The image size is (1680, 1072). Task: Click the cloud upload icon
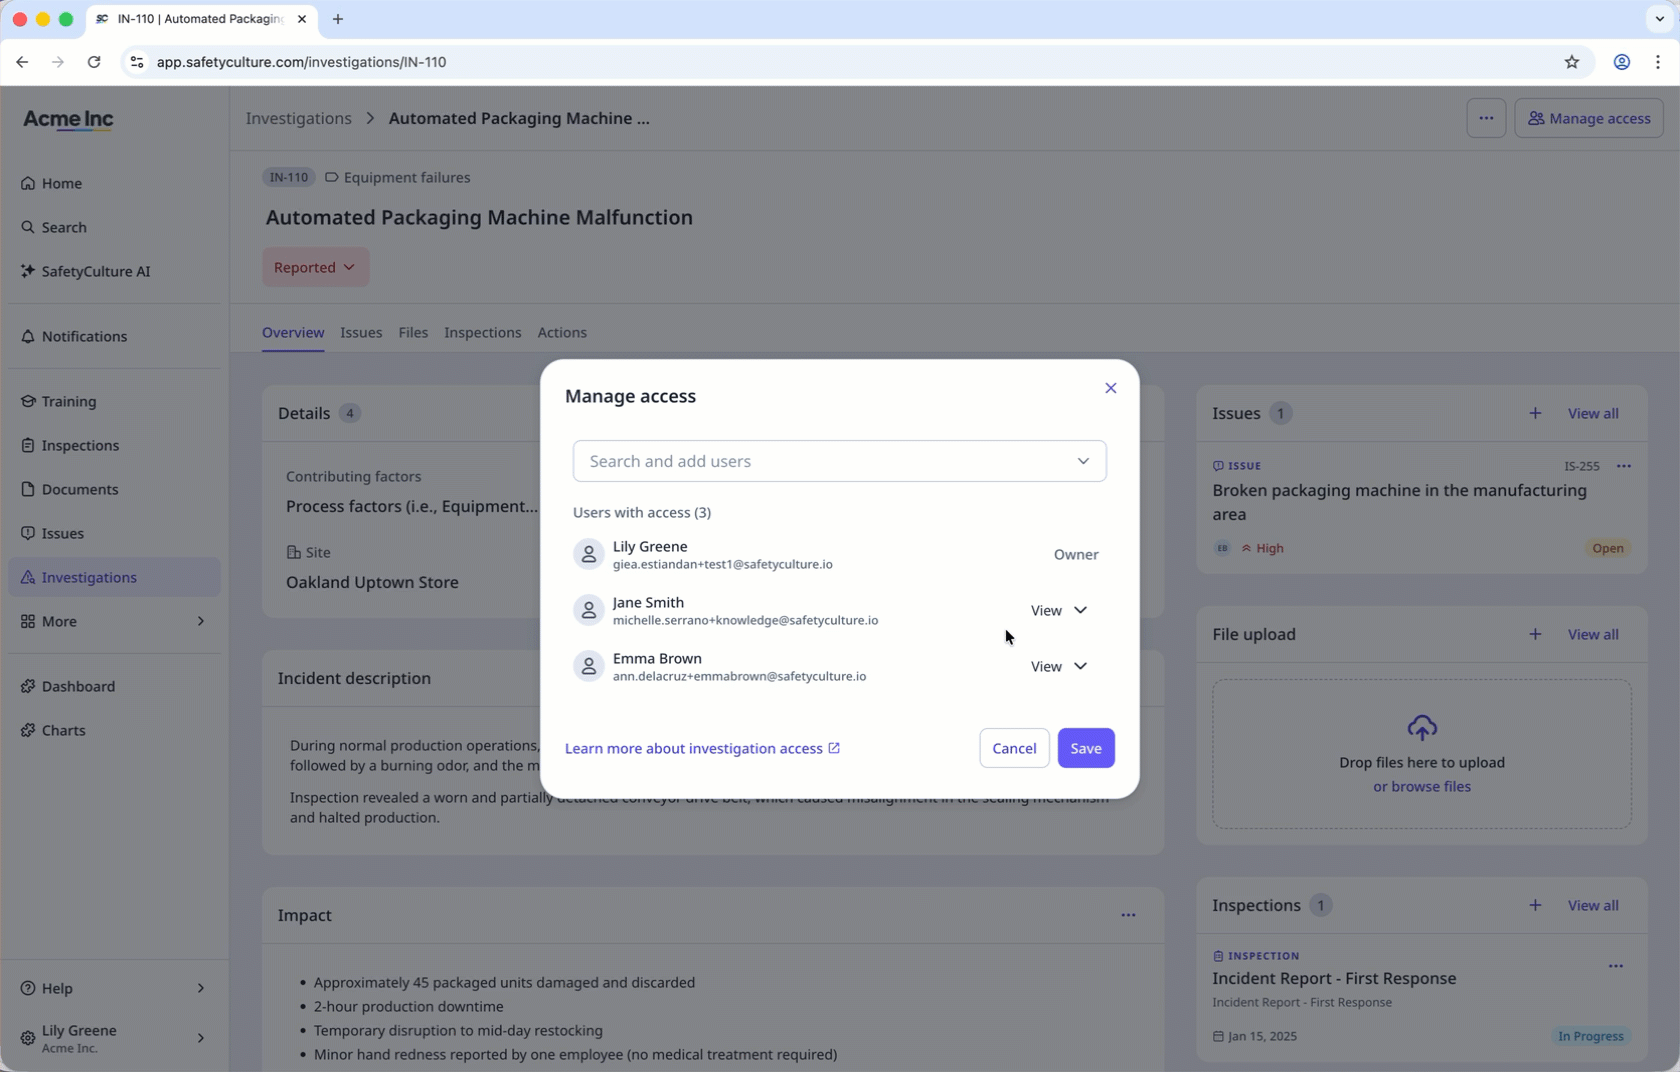coord(1422,727)
